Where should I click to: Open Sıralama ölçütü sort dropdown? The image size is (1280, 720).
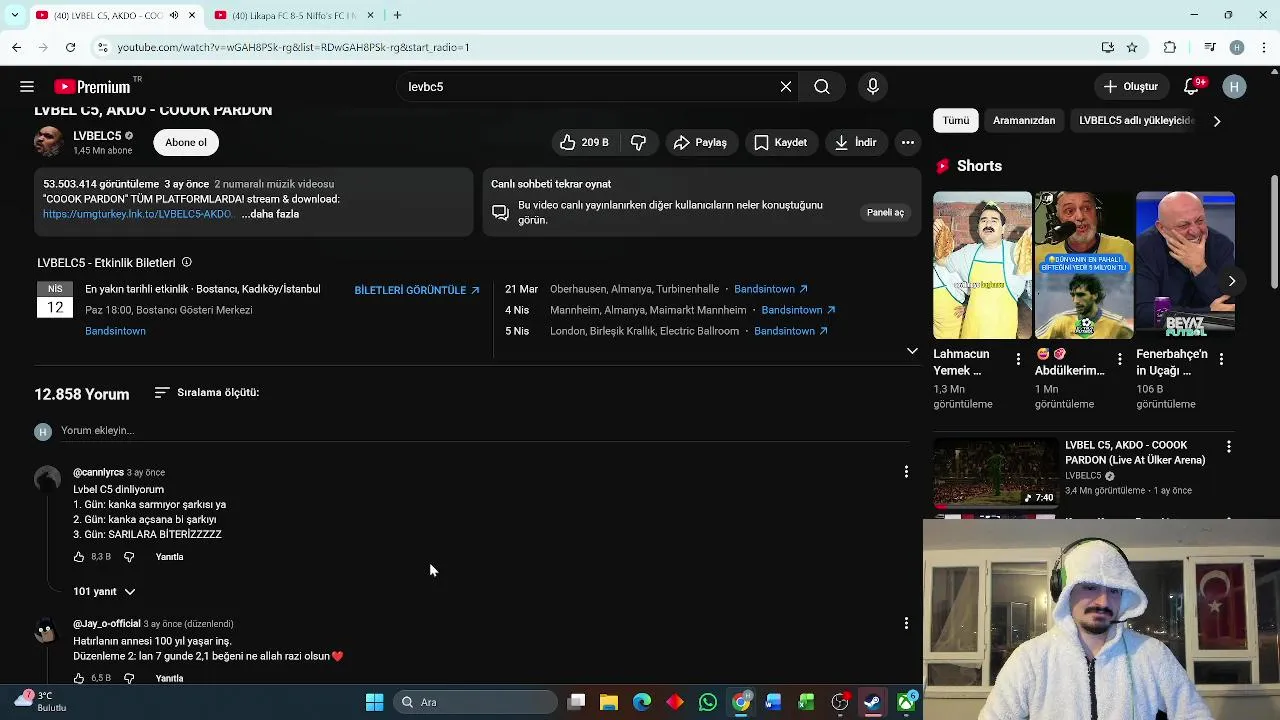tap(207, 393)
